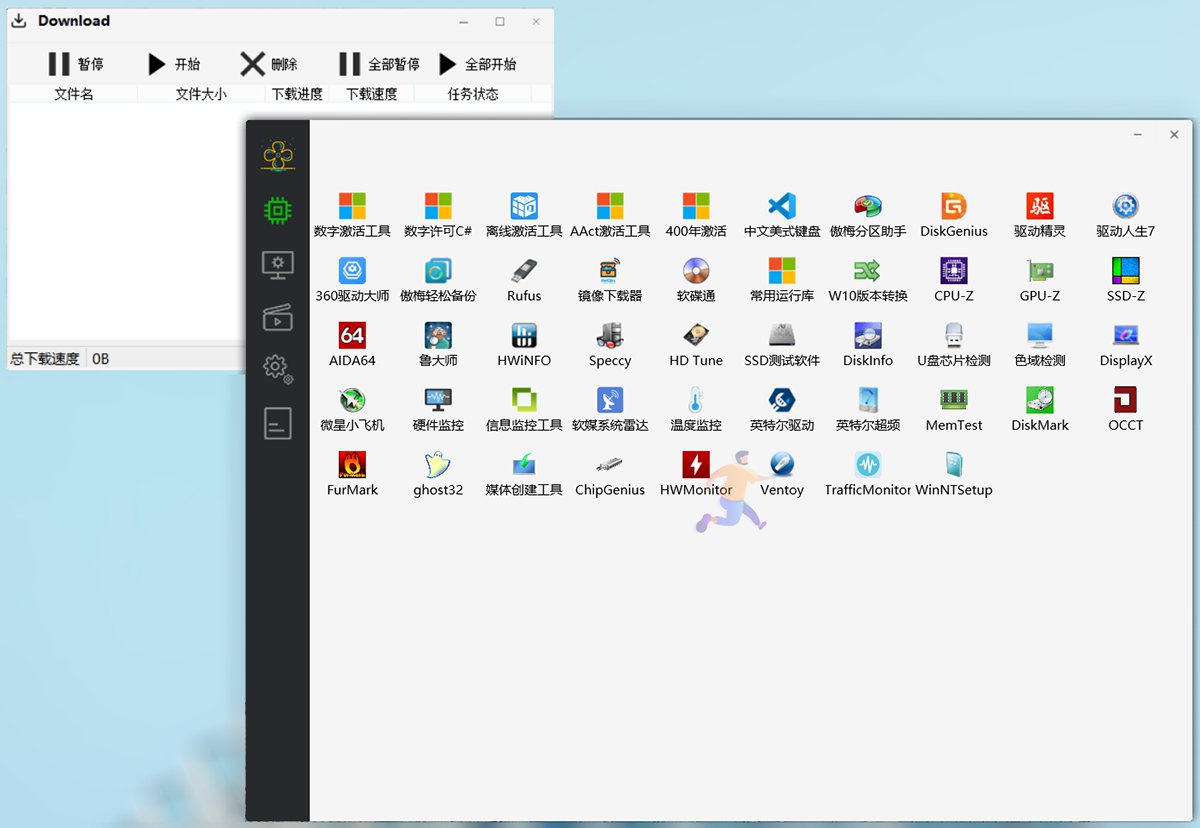Image resolution: width=1200 pixels, height=828 pixels.
Task: Open WinNTSetup
Action: (954, 475)
